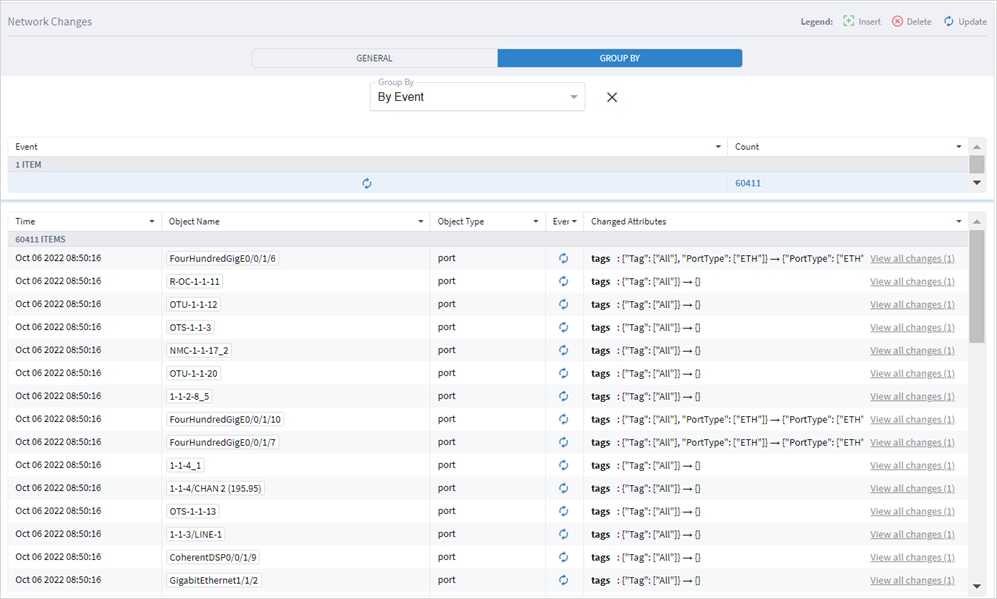Screen dimensions: 997x599
Task: Click the Update event icon beside R-OC-1-1-11
Action: pyautogui.click(x=563, y=281)
